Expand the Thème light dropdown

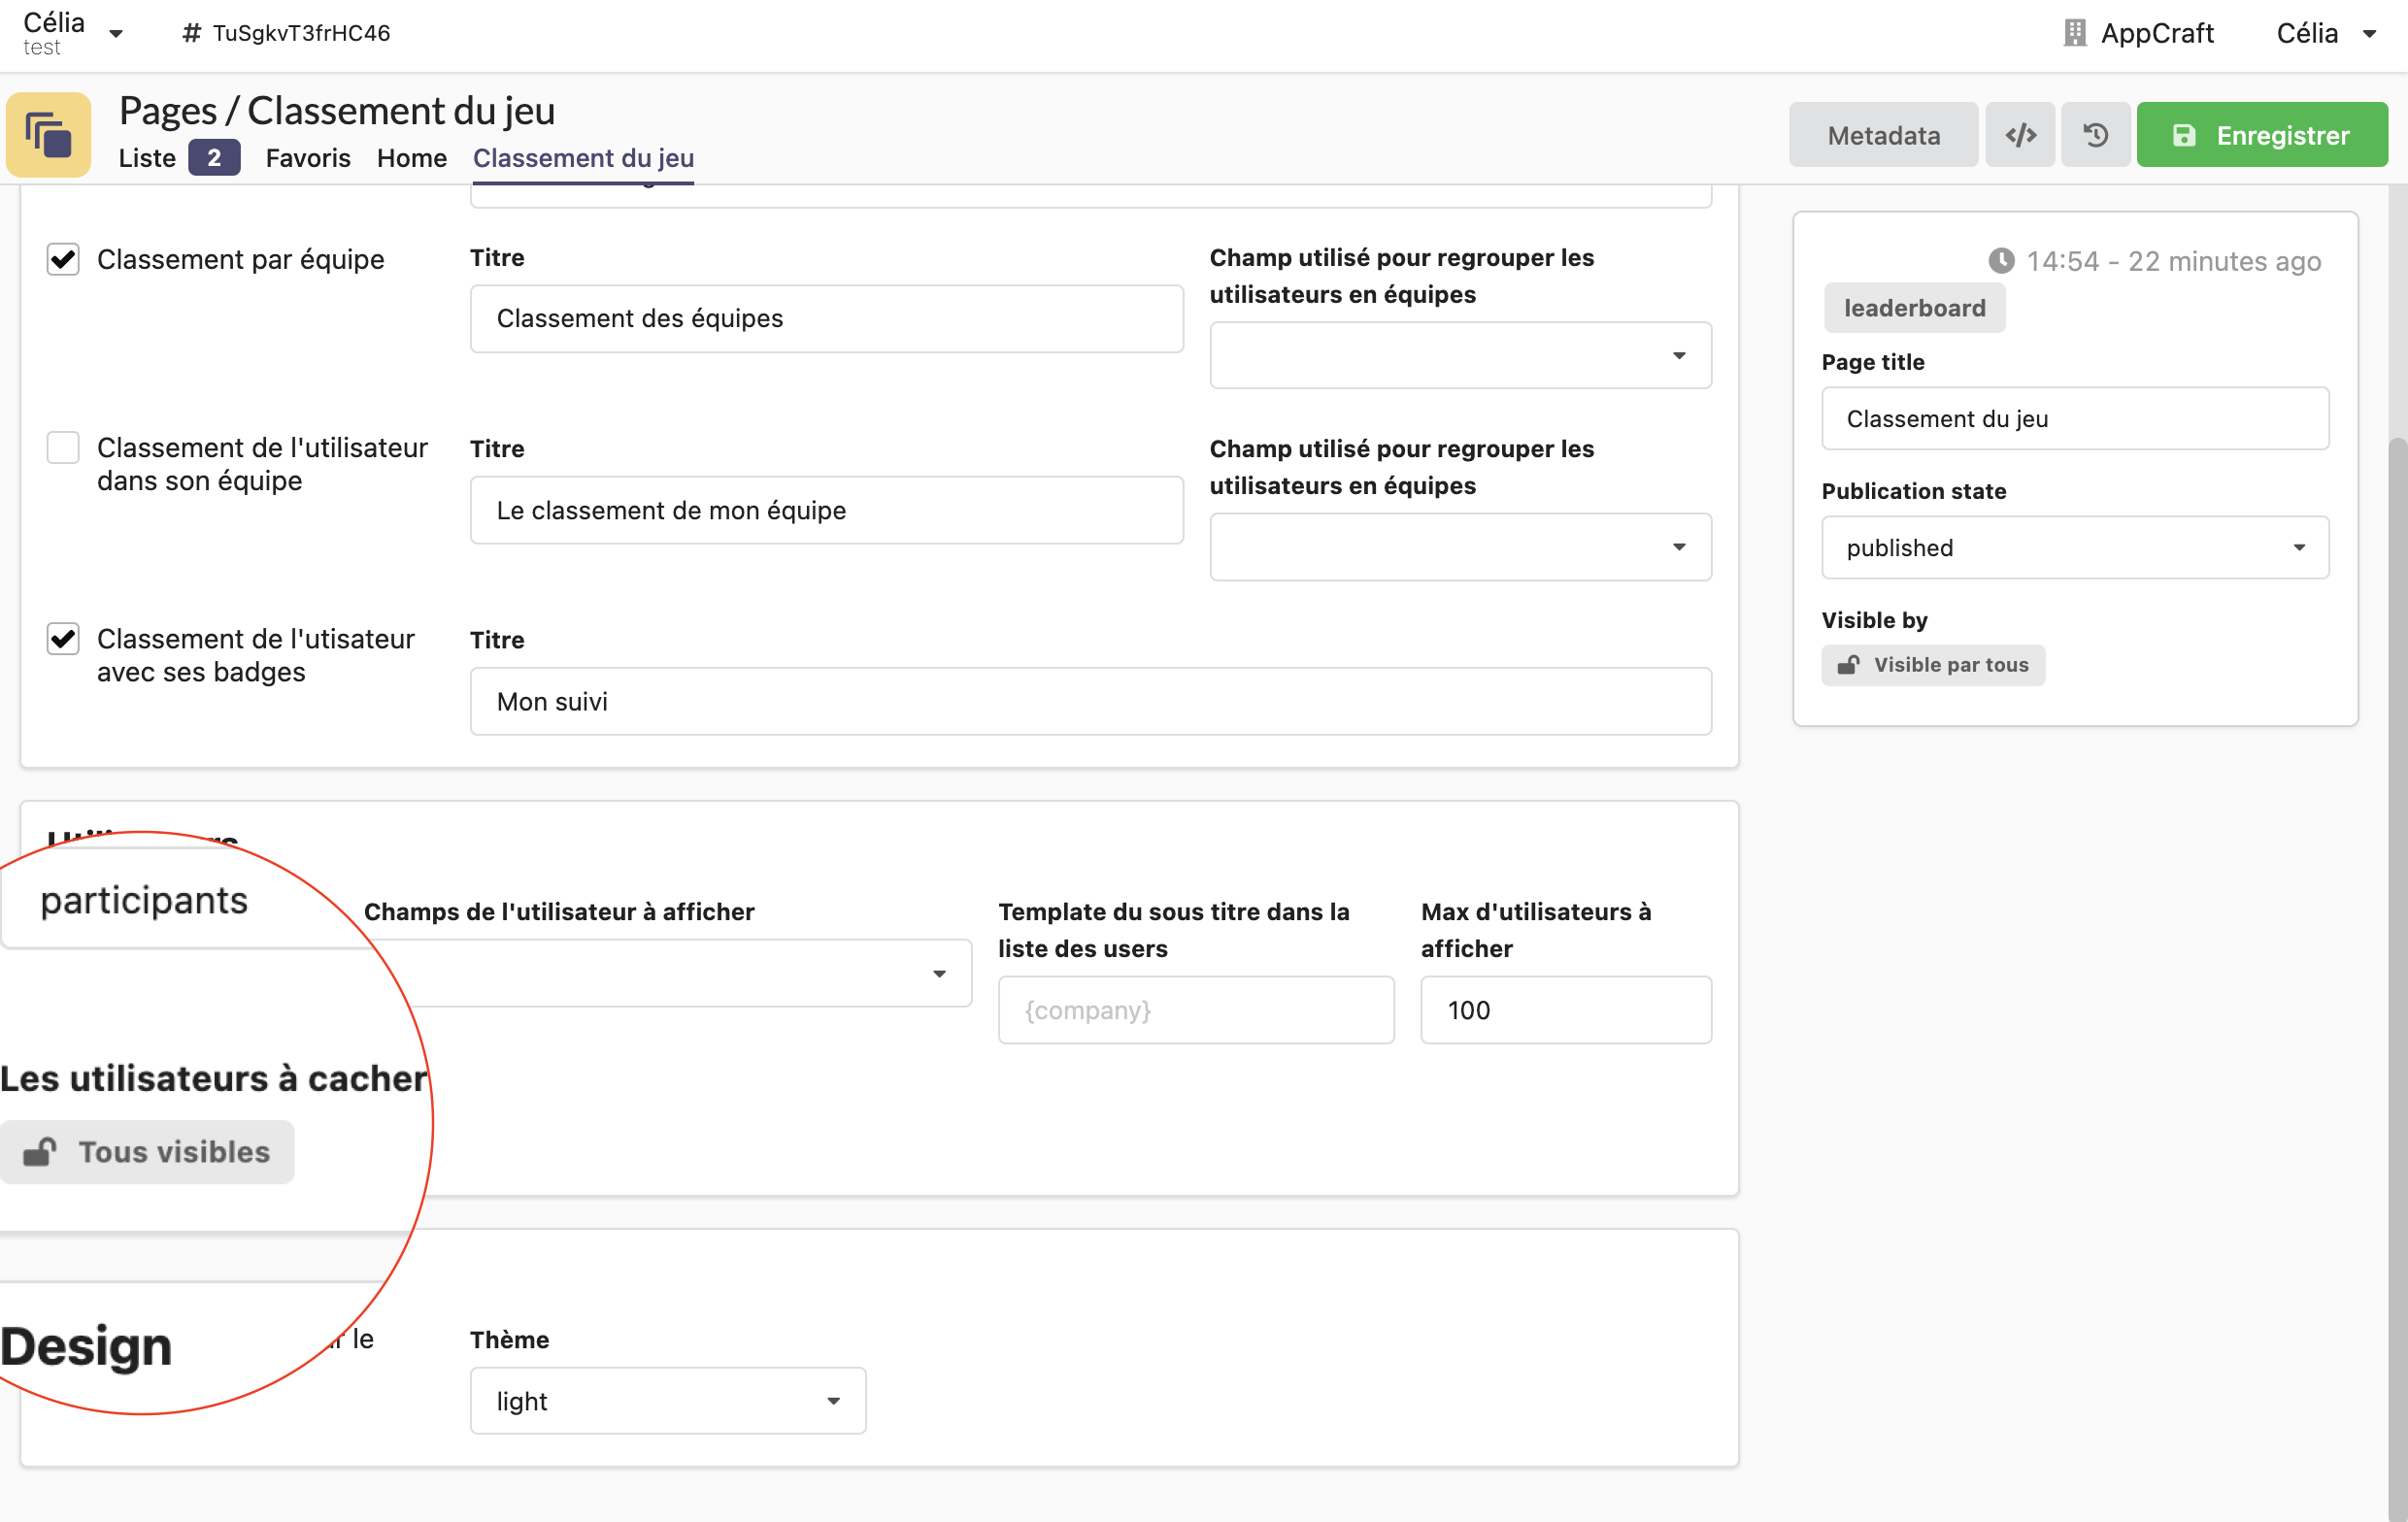[667, 1401]
